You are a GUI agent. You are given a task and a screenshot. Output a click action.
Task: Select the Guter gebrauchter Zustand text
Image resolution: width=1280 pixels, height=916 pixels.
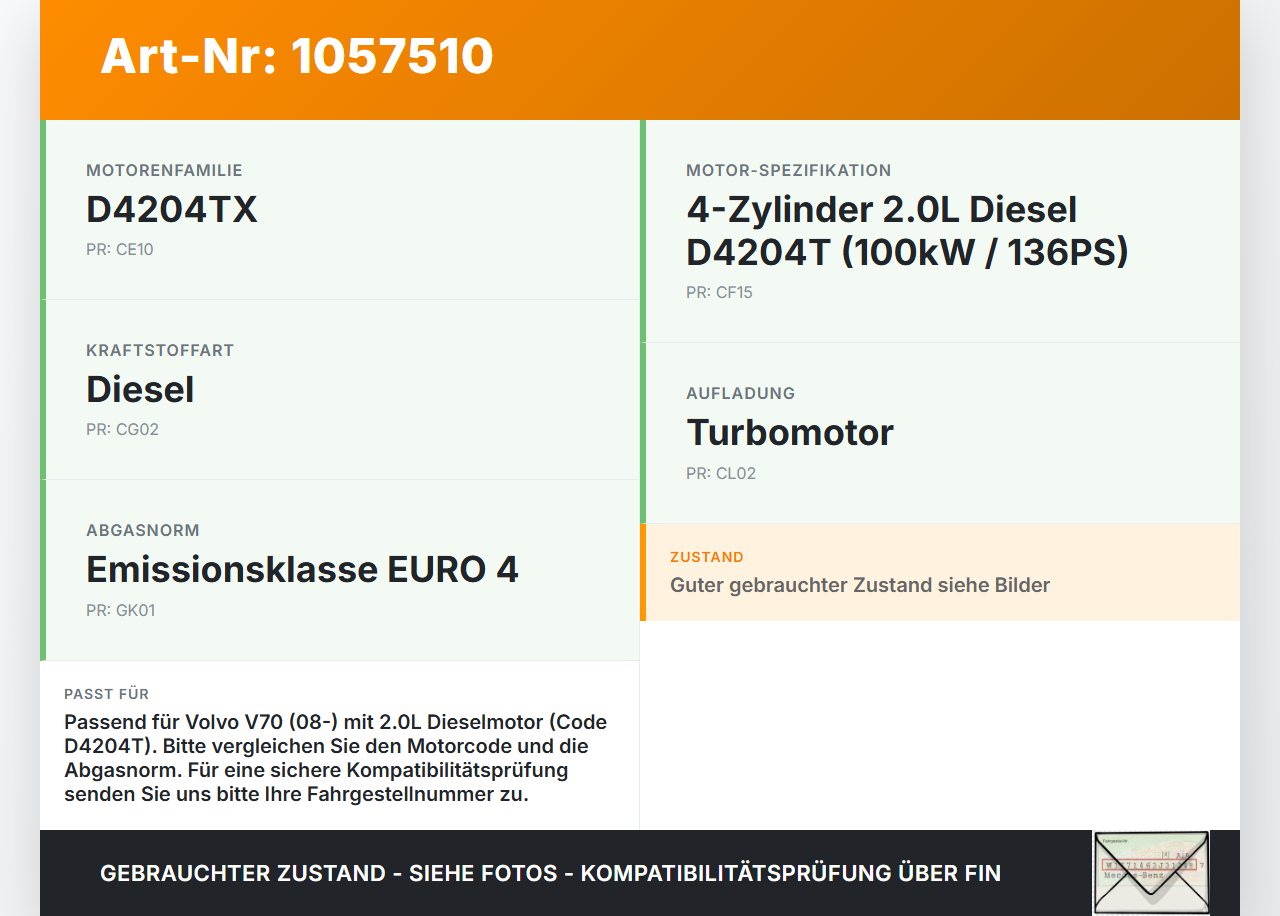860,585
